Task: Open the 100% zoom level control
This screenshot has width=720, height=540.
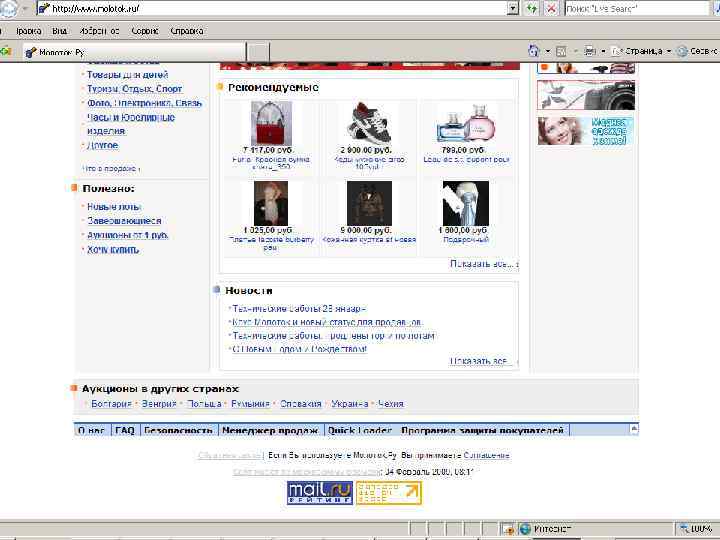Action: click(x=697, y=529)
